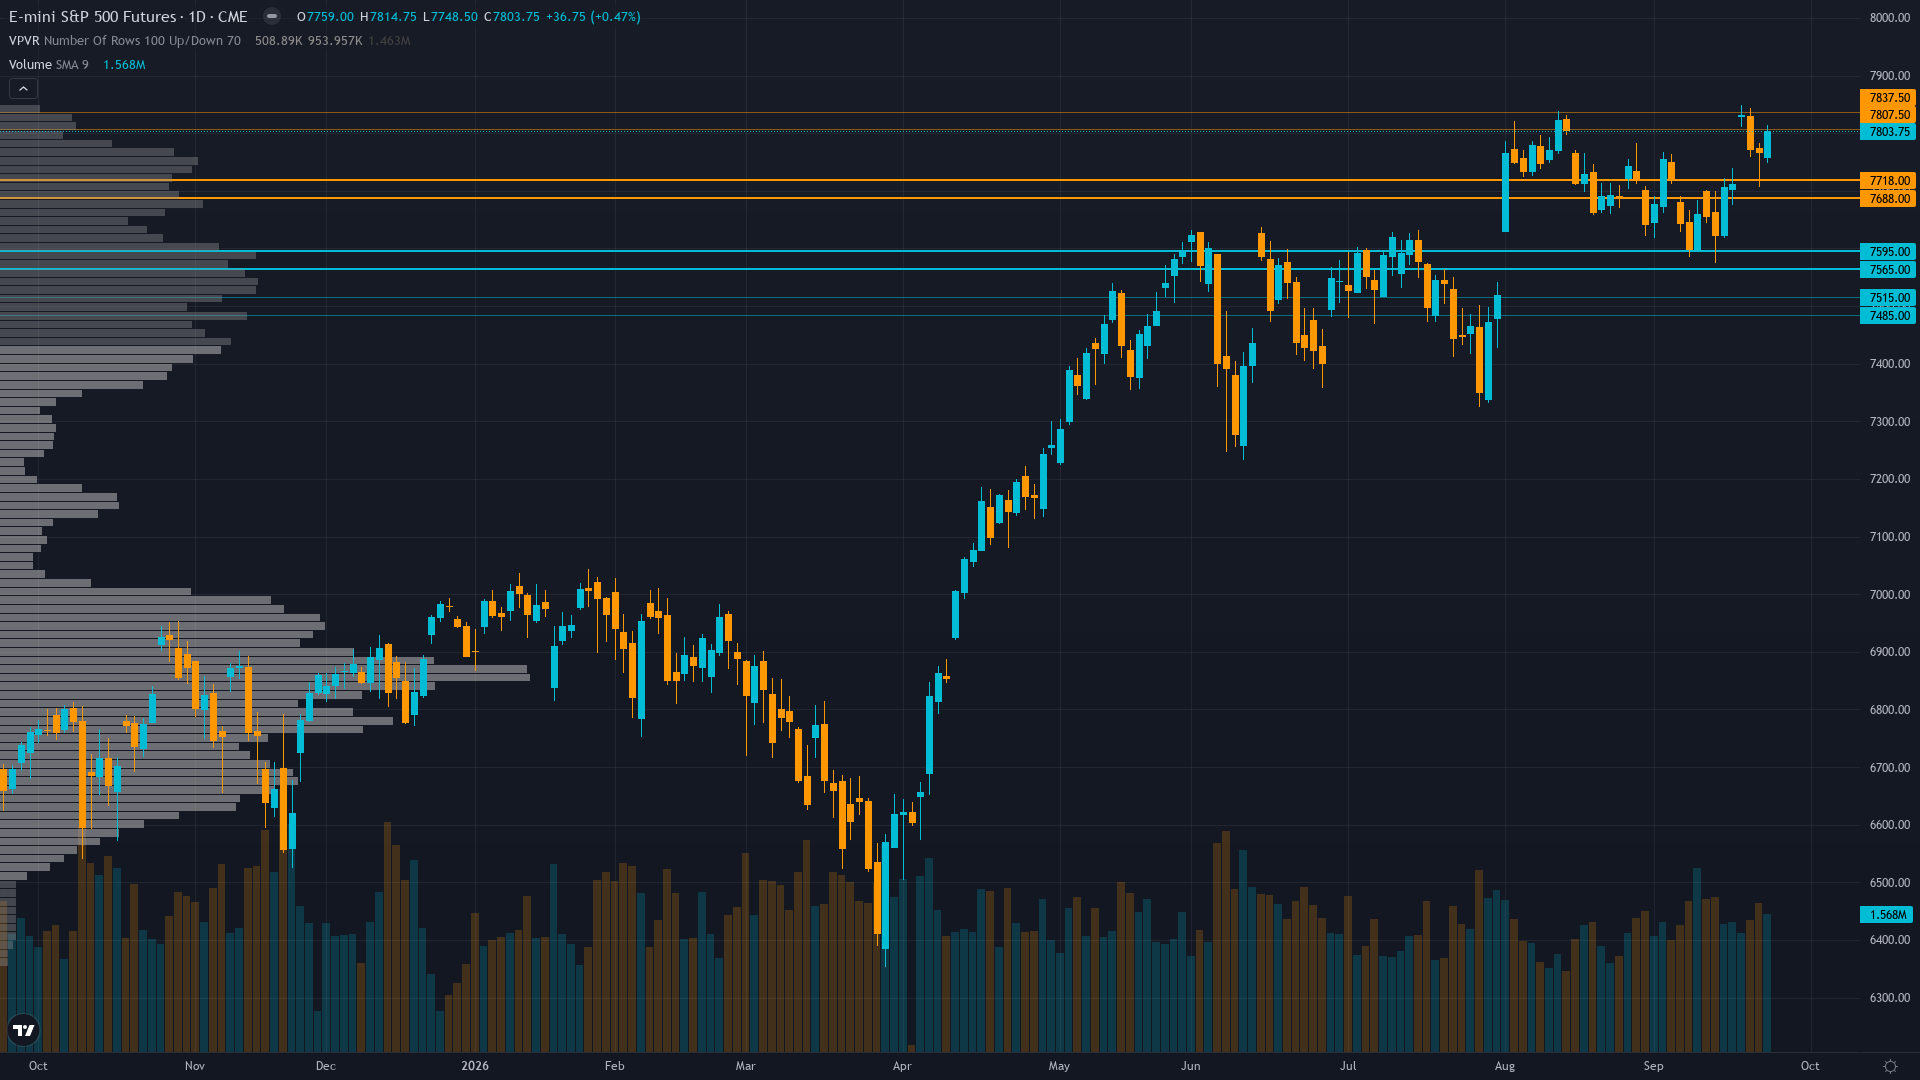
Task: Click the 508.89K VPVR up volume value
Action: pos(278,41)
